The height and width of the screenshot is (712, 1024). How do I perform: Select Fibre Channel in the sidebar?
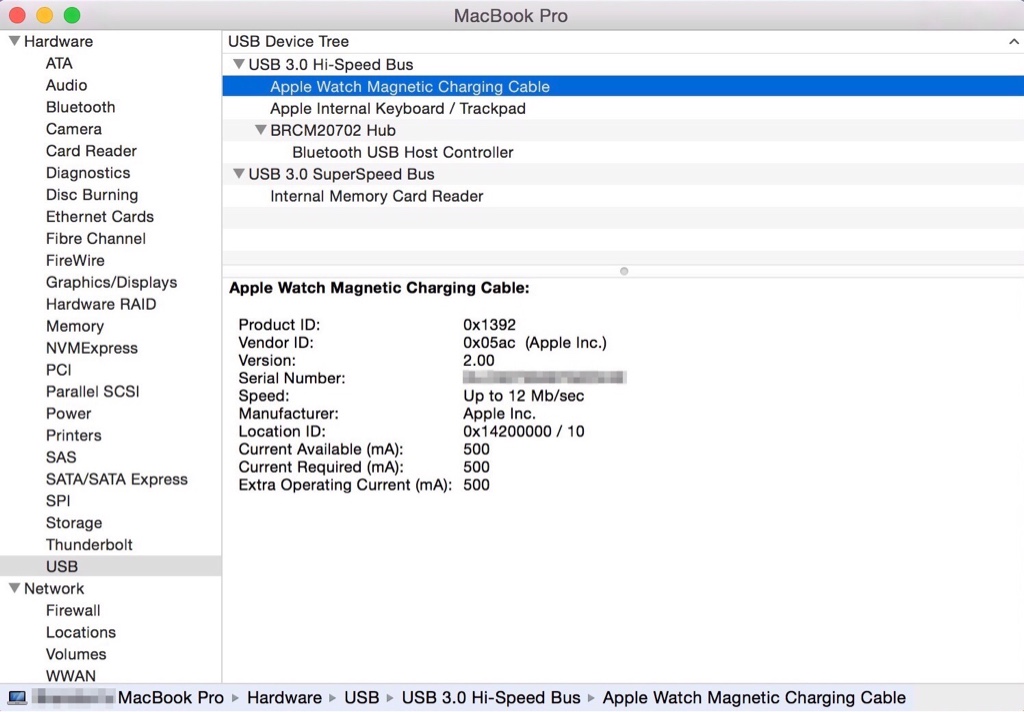[95, 238]
